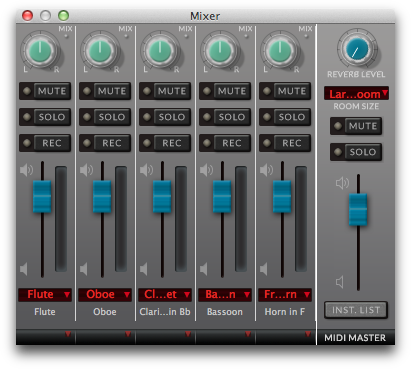411x369 pixels.
Task: Click the loud speaker icon on Flute strip
Action: coord(26,170)
